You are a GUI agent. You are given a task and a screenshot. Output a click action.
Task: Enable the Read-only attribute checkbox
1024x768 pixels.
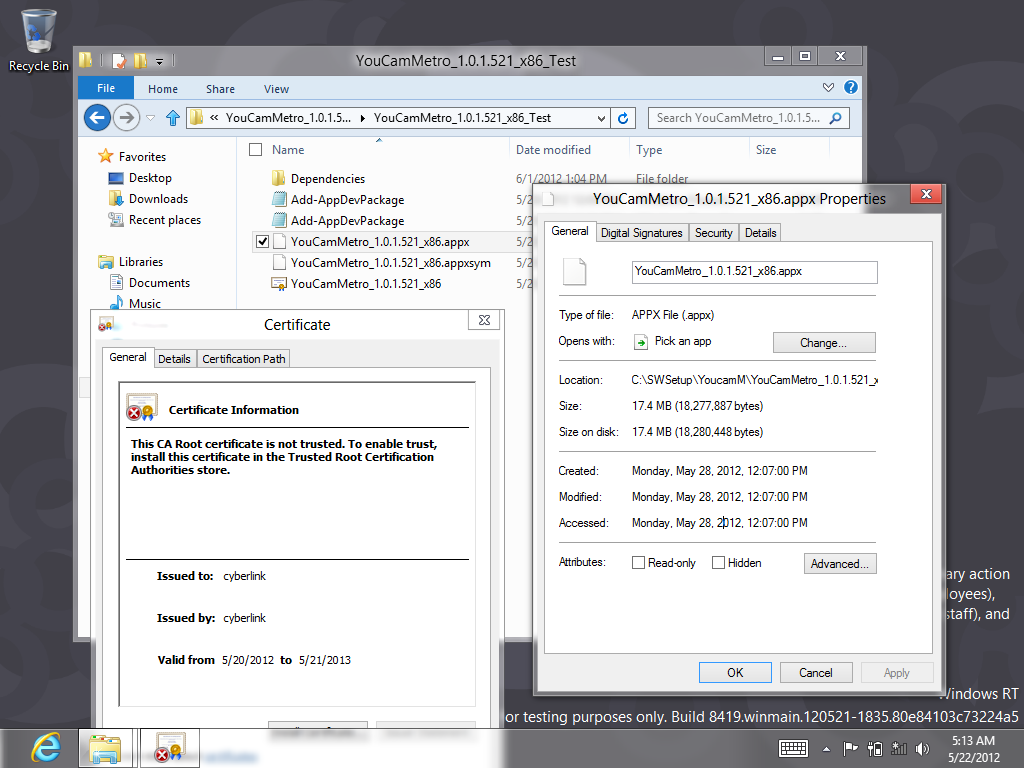click(638, 563)
